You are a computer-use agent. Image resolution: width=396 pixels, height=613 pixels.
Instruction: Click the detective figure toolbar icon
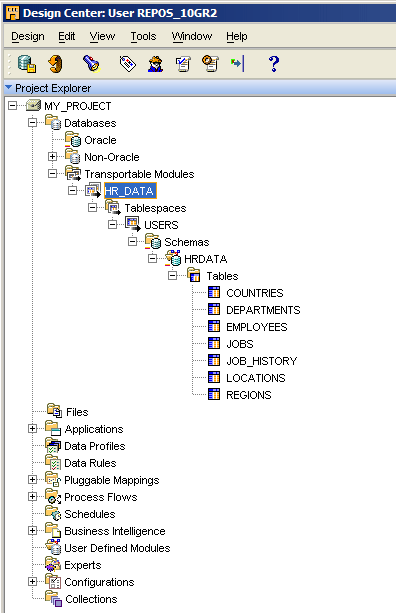pyautogui.click(x=156, y=64)
